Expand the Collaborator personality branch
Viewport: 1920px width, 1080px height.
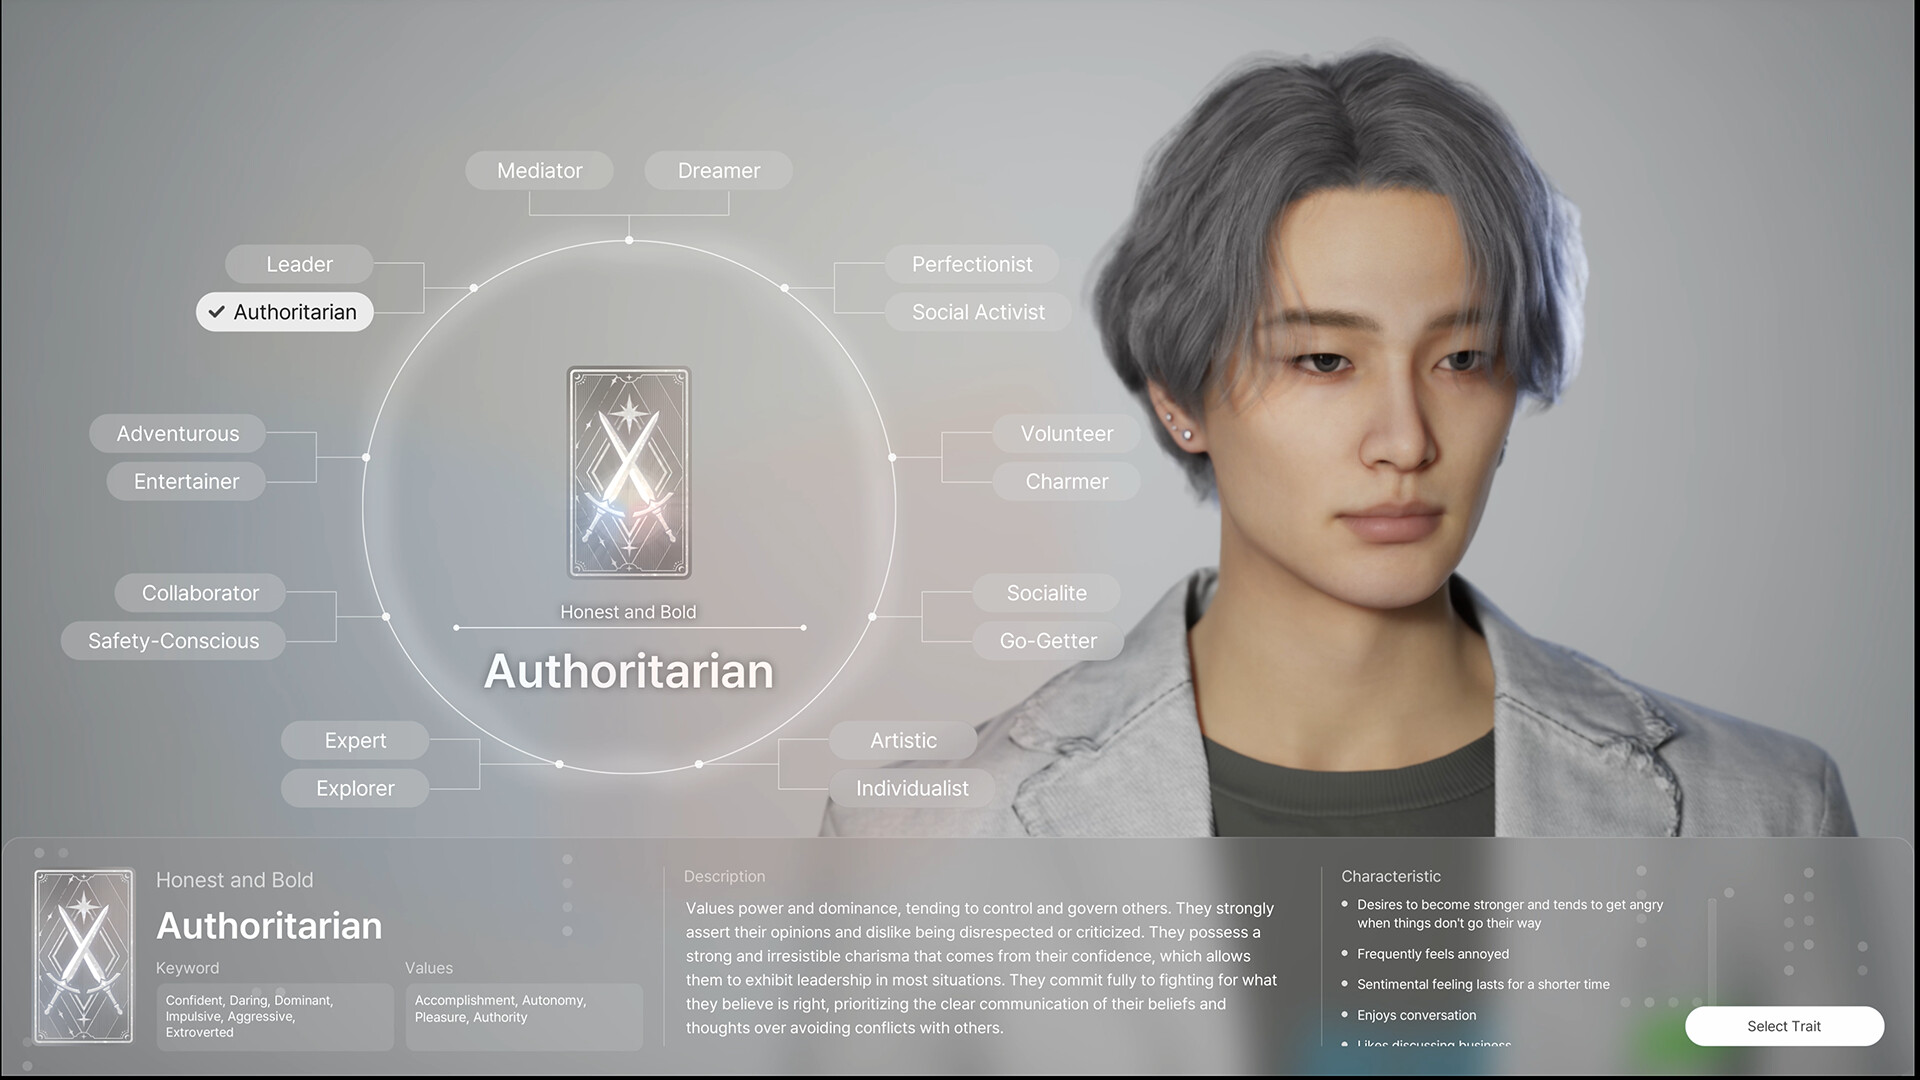tap(200, 592)
